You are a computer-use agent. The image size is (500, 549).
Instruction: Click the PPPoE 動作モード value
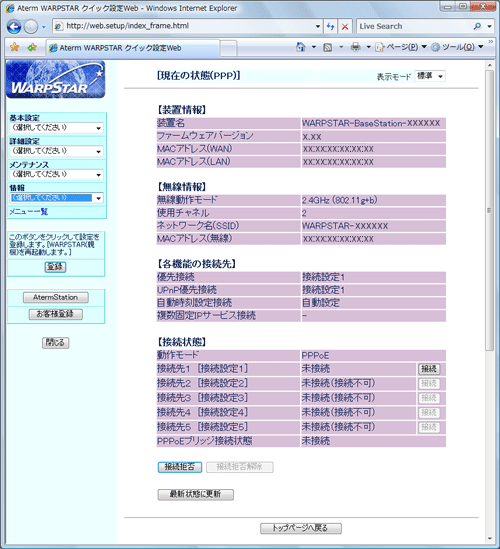point(315,356)
